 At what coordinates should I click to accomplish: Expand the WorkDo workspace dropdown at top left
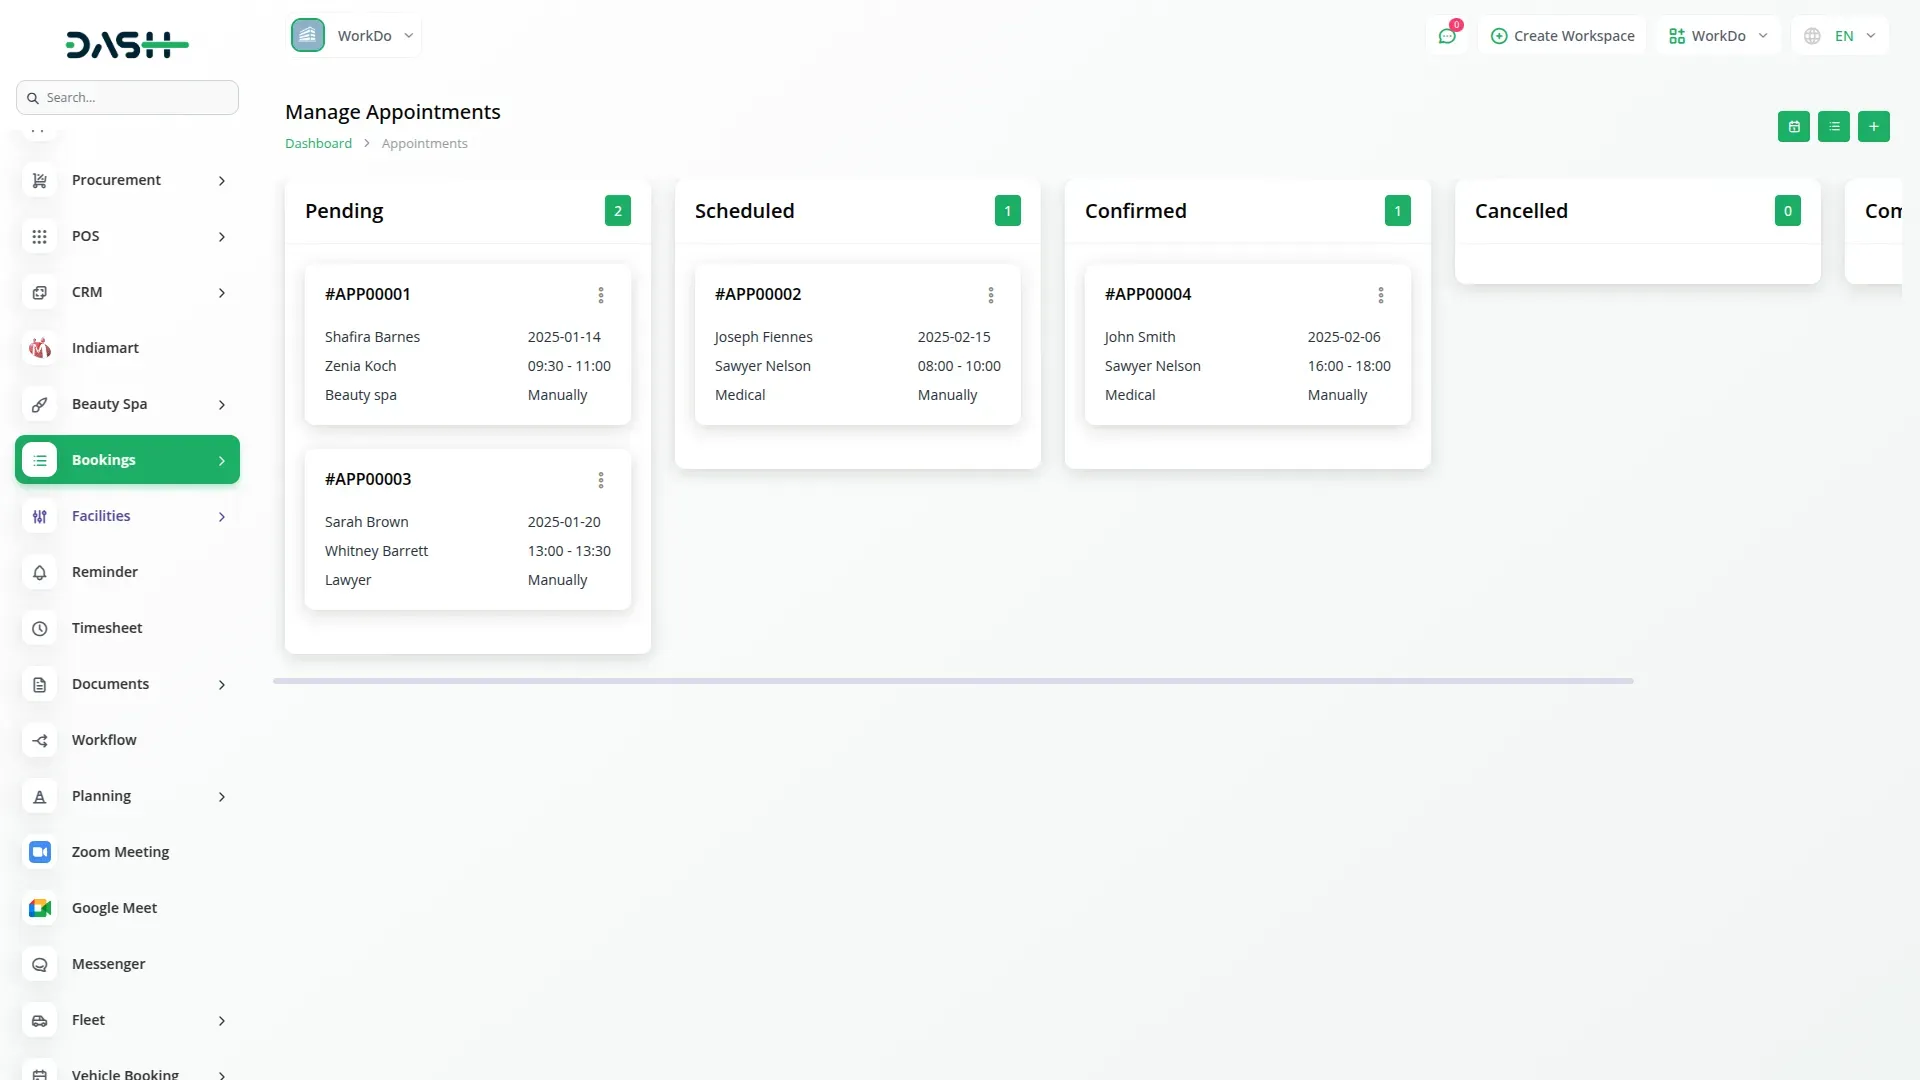coord(354,36)
